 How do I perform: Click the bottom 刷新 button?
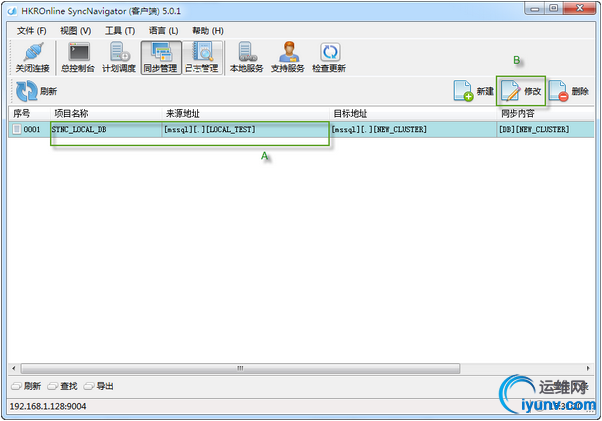(x=26, y=386)
